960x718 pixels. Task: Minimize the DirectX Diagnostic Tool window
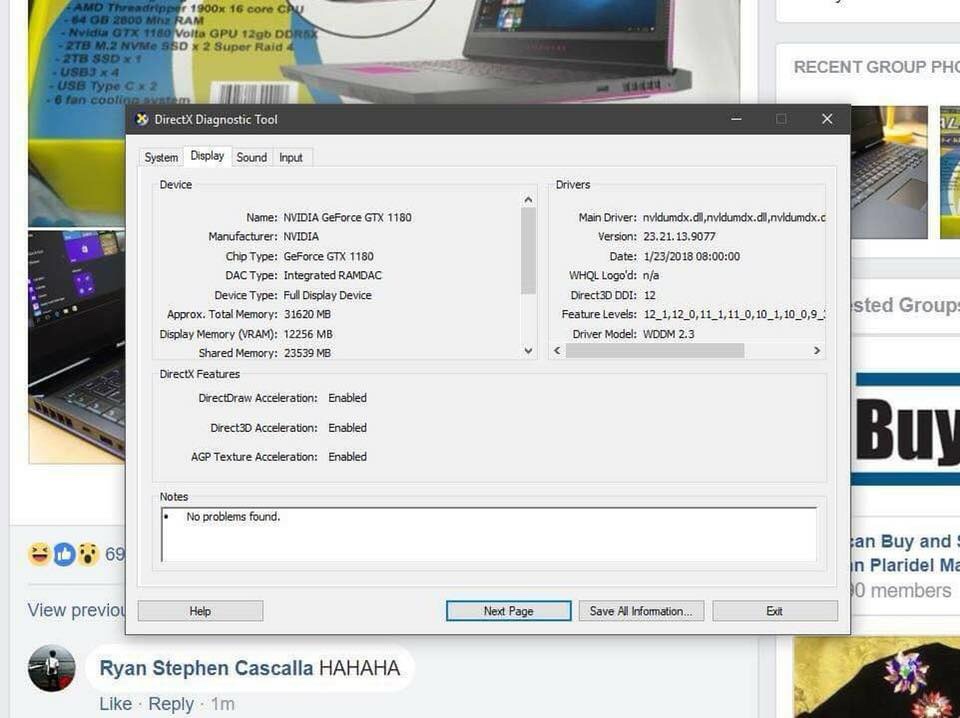(x=737, y=119)
